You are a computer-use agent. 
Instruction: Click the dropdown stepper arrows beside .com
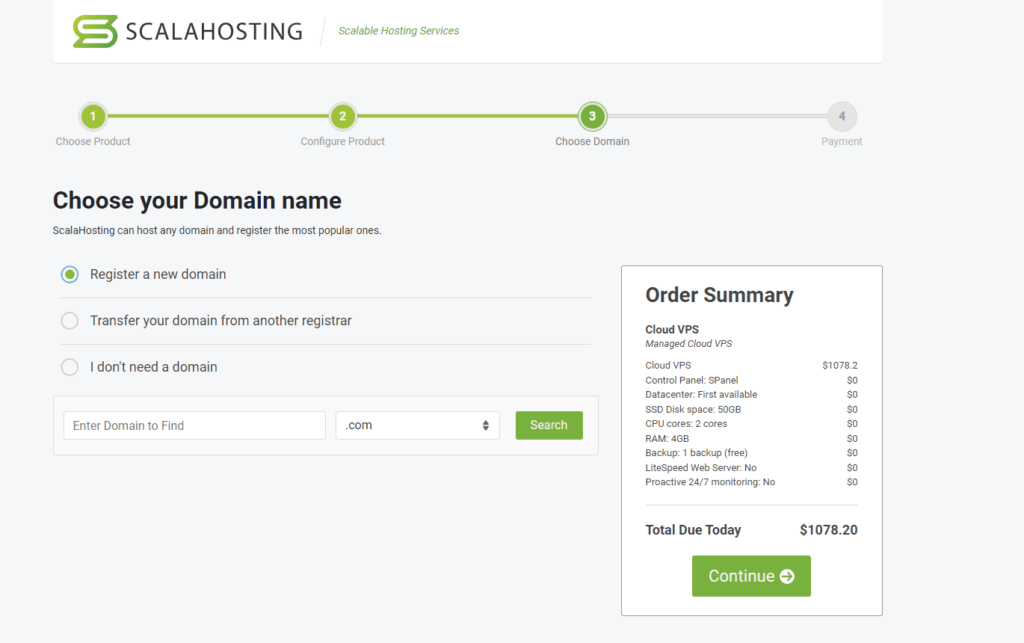click(x=487, y=425)
